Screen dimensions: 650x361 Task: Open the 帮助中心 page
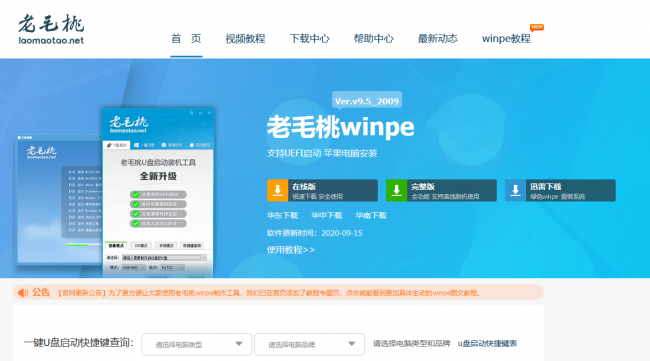373,39
